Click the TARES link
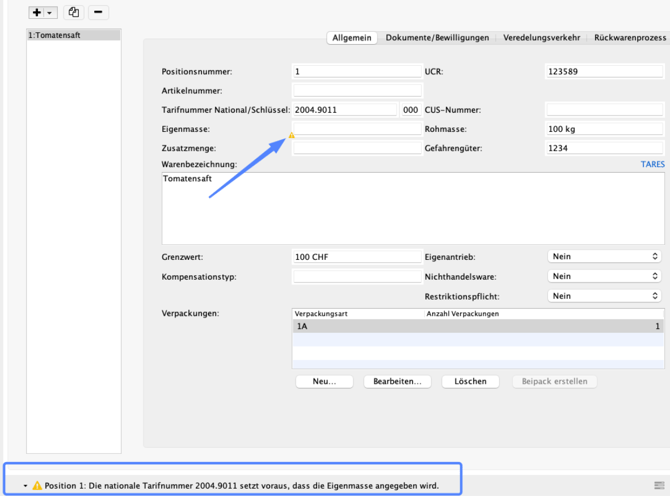 pyautogui.click(x=652, y=164)
